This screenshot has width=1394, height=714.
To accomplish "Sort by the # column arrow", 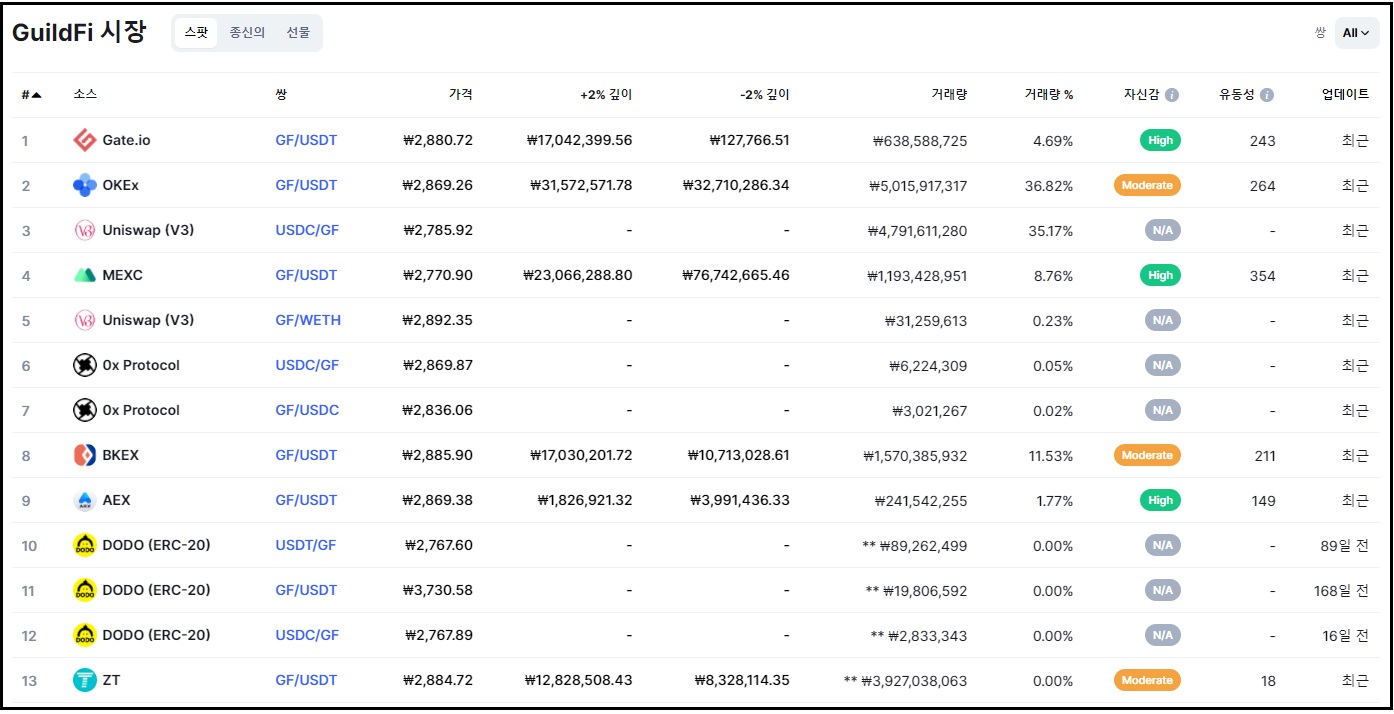I will (x=37, y=95).
